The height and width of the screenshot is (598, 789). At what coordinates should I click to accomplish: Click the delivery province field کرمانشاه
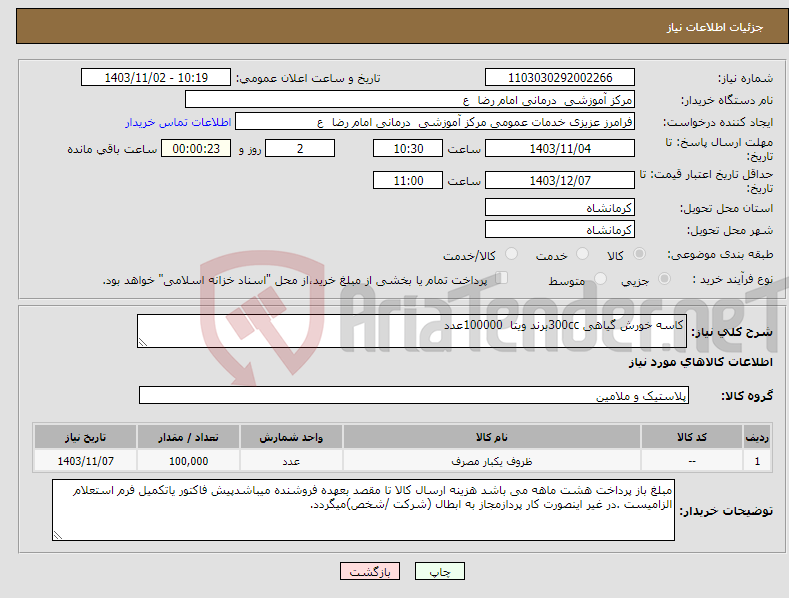(x=560, y=207)
